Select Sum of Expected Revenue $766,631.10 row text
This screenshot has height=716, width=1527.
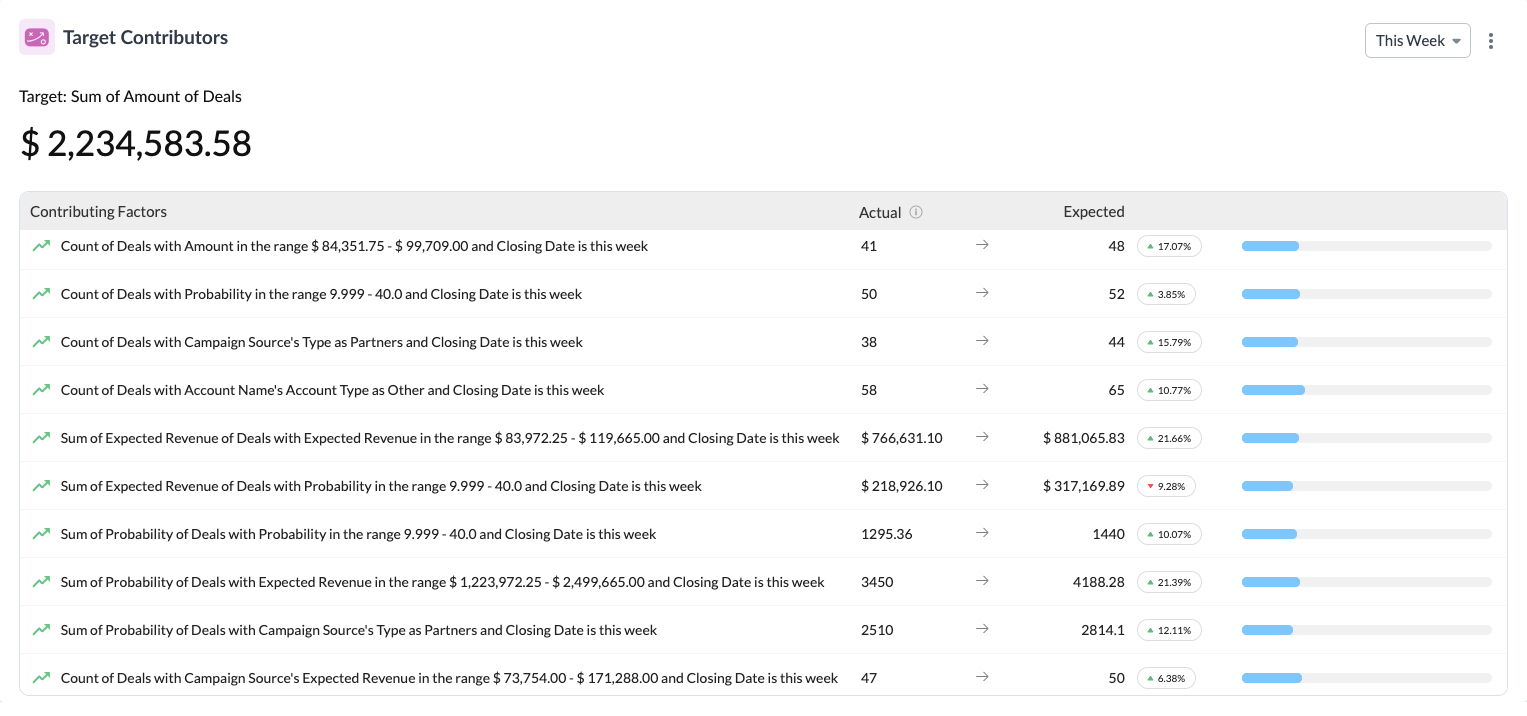click(x=450, y=438)
